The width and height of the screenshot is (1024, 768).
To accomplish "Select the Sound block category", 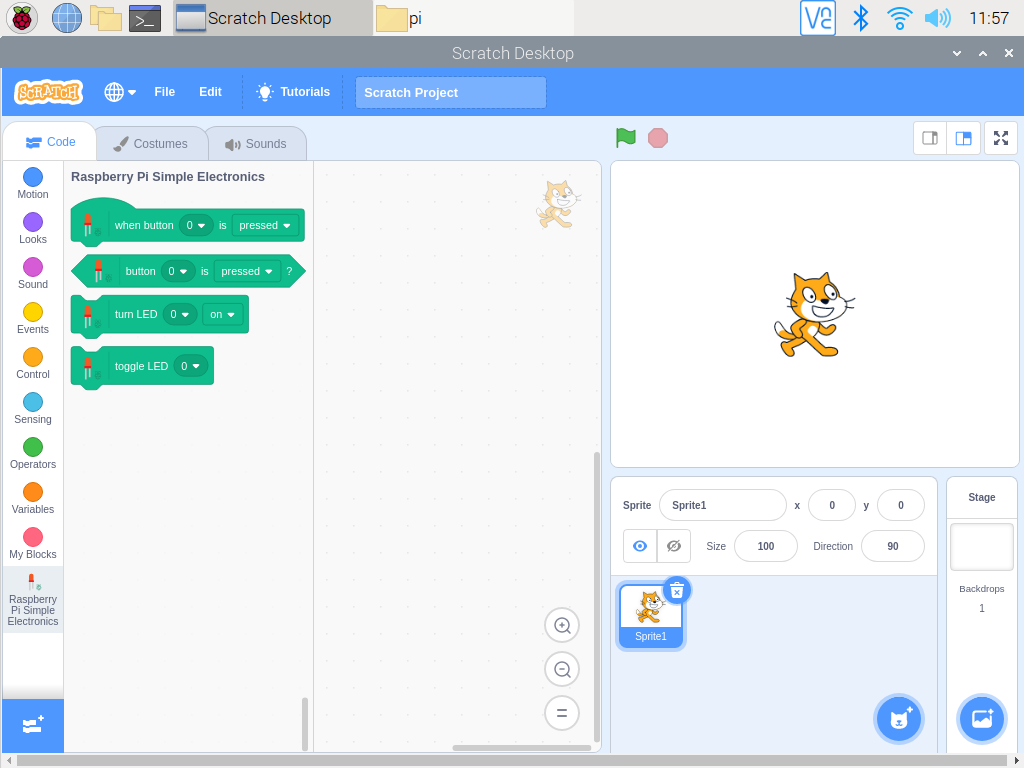I will click(33, 274).
